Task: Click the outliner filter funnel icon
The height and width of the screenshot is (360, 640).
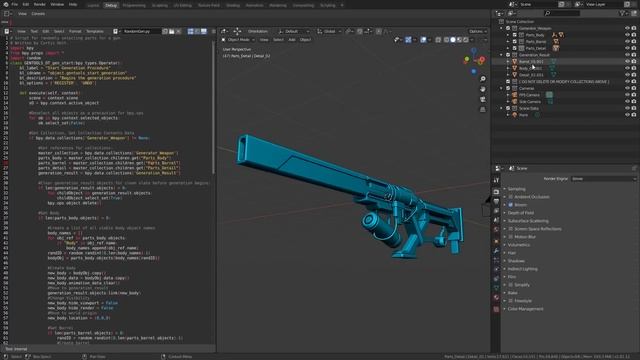Action: (622, 13)
